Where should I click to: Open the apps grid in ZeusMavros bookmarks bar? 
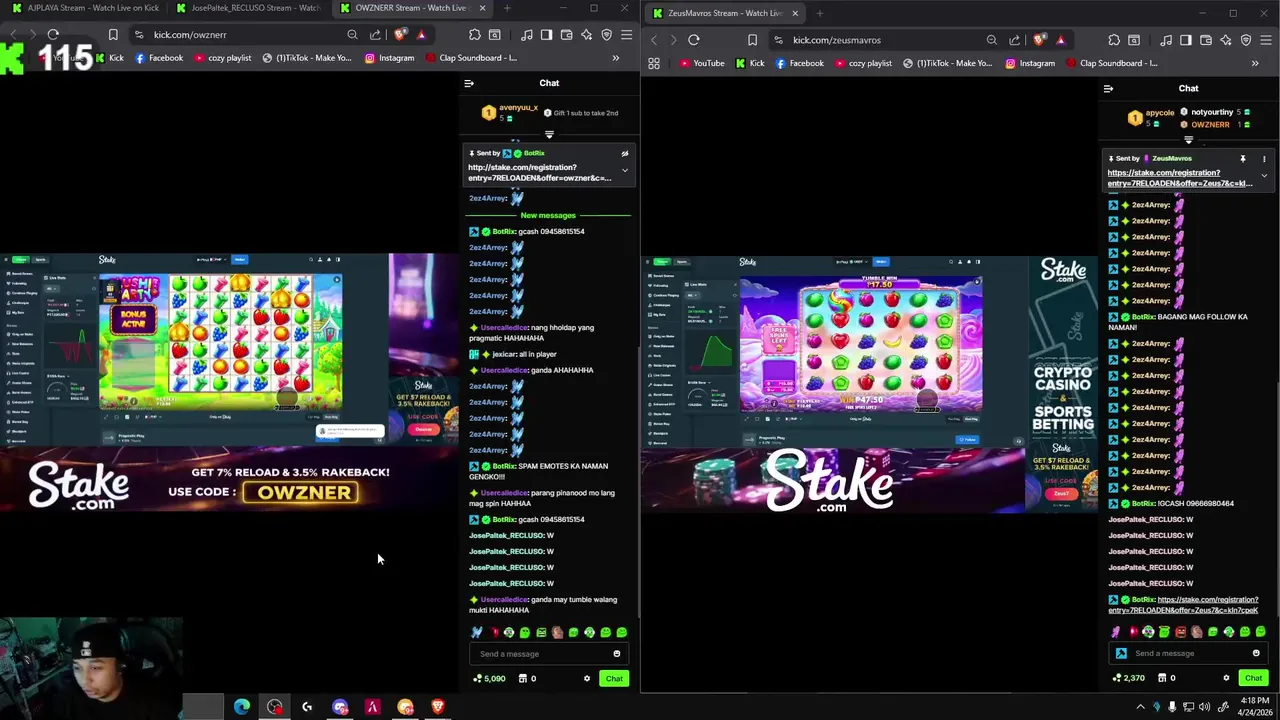coord(654,63)
